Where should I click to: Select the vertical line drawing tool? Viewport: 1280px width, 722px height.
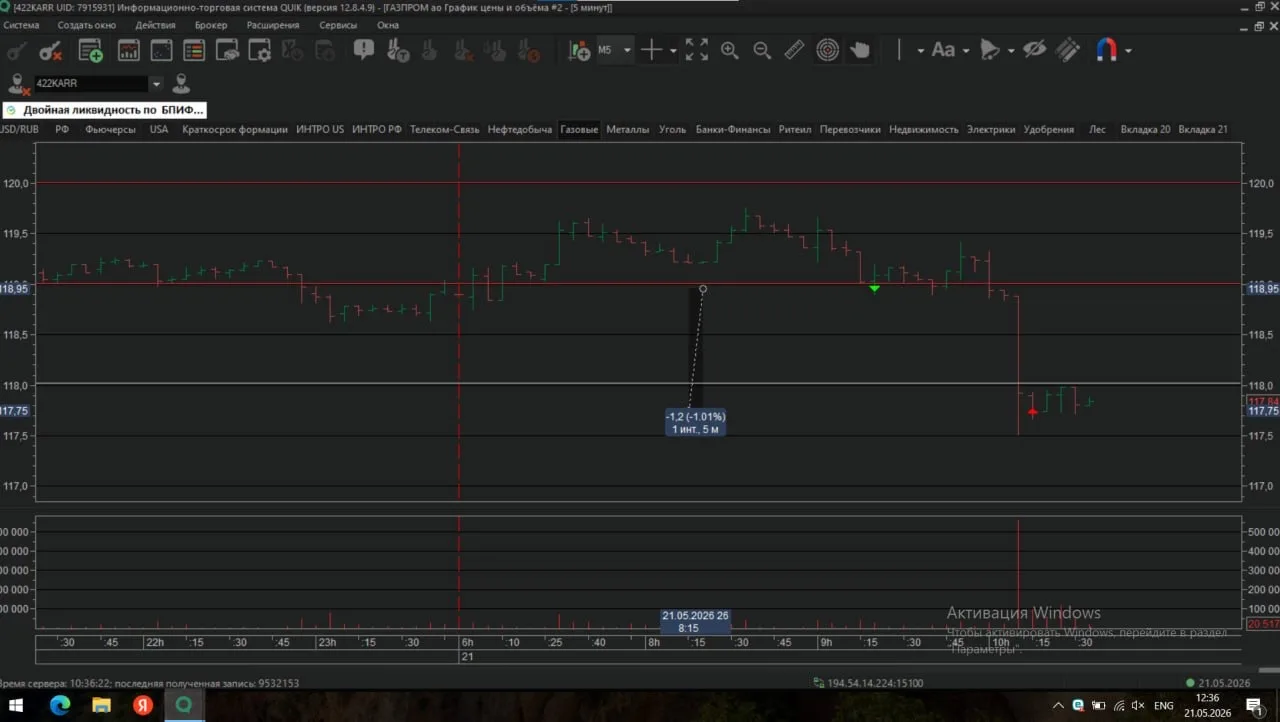[899, 50]
